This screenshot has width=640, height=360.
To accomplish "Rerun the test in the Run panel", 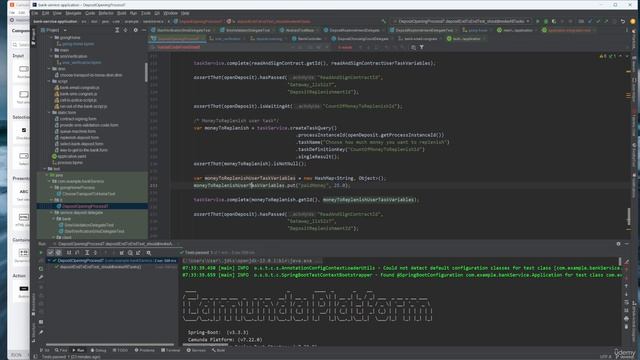I will click(41, 253).
